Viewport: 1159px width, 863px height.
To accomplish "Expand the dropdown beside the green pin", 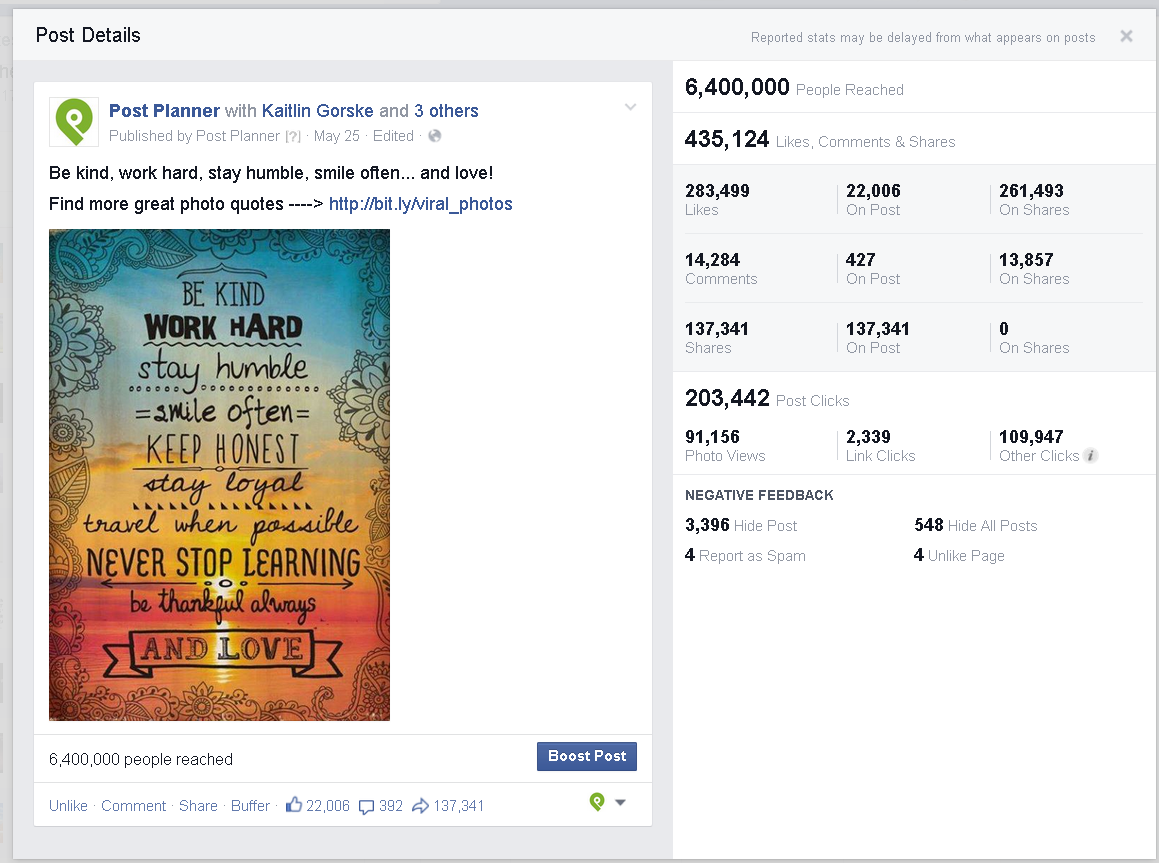I will [x=619, y=804].
